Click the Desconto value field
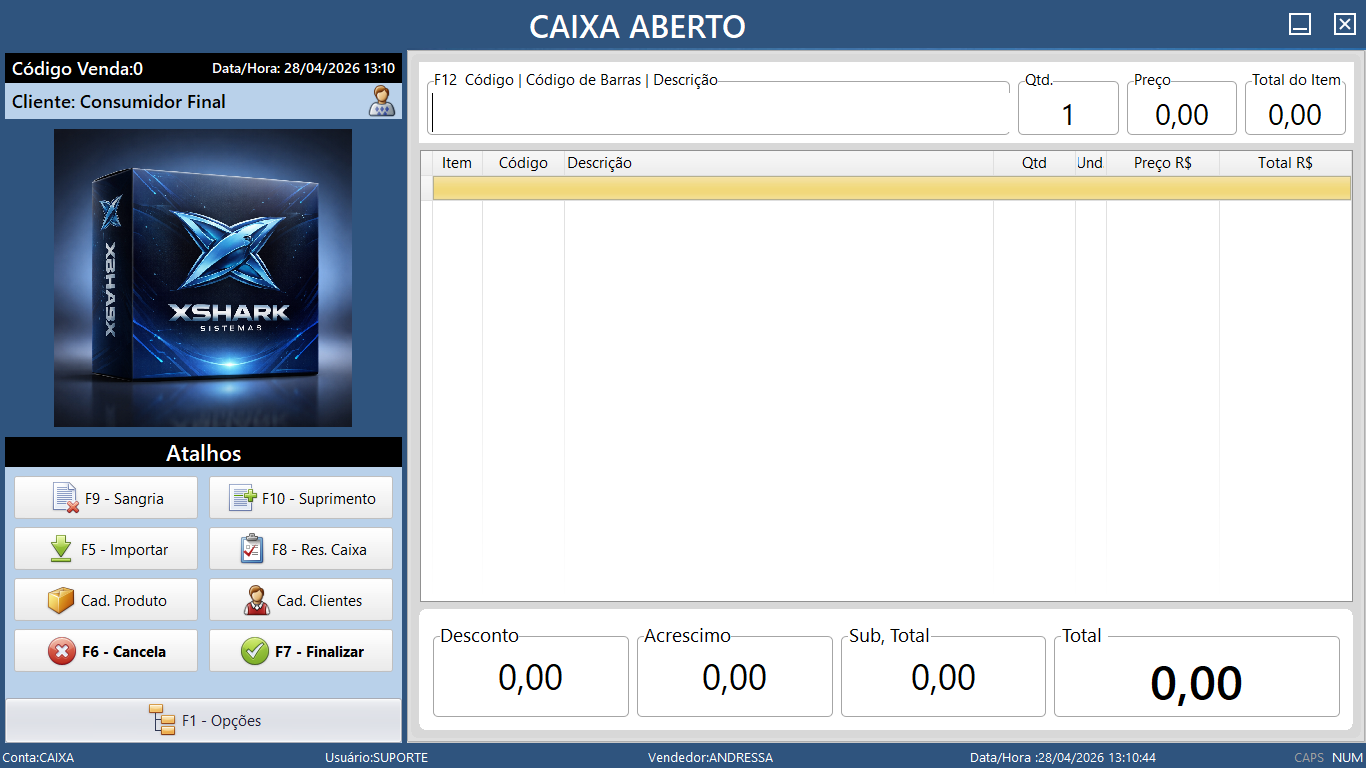 531,677
